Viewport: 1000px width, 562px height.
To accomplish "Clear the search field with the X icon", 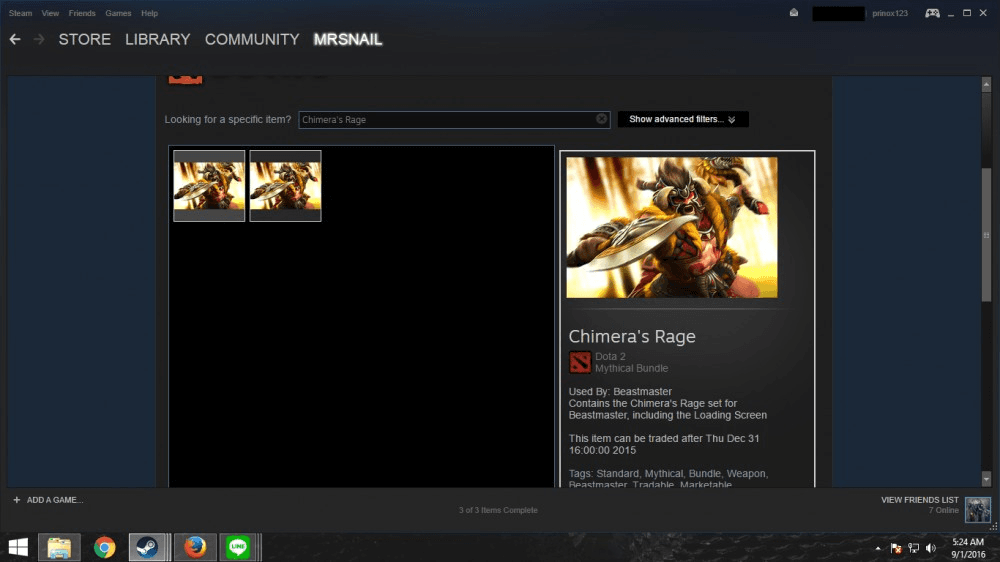I will [x=601, y=119].
